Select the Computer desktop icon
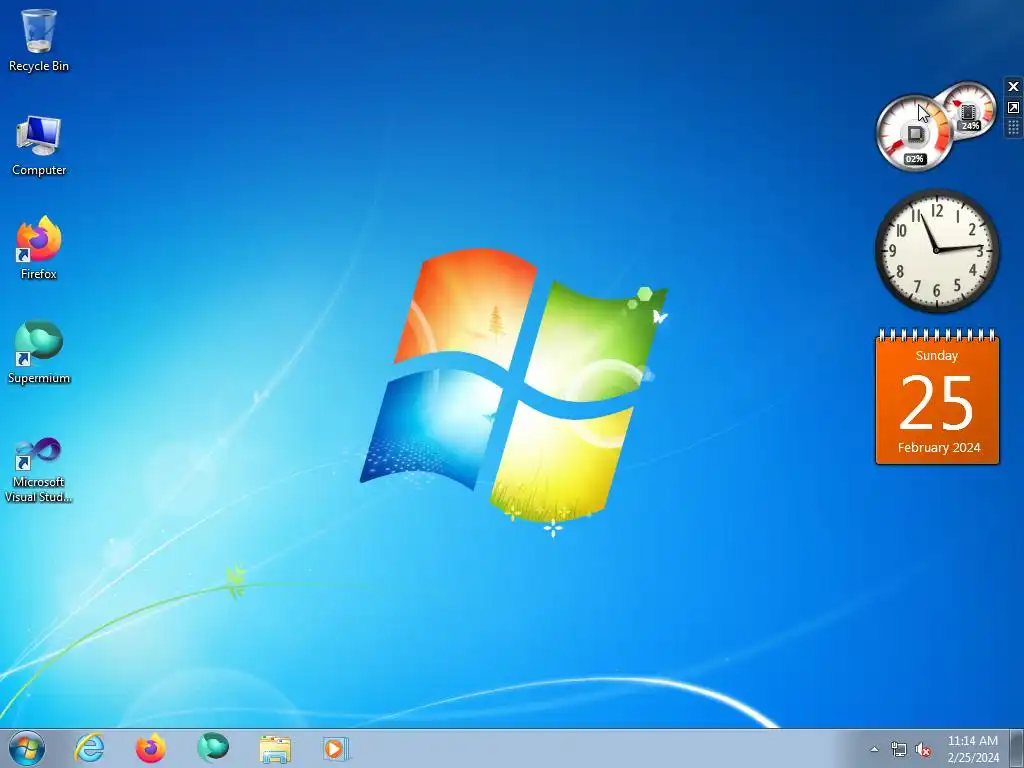The height and width of the screenshot is (768, 1024). tap(39, 145)
